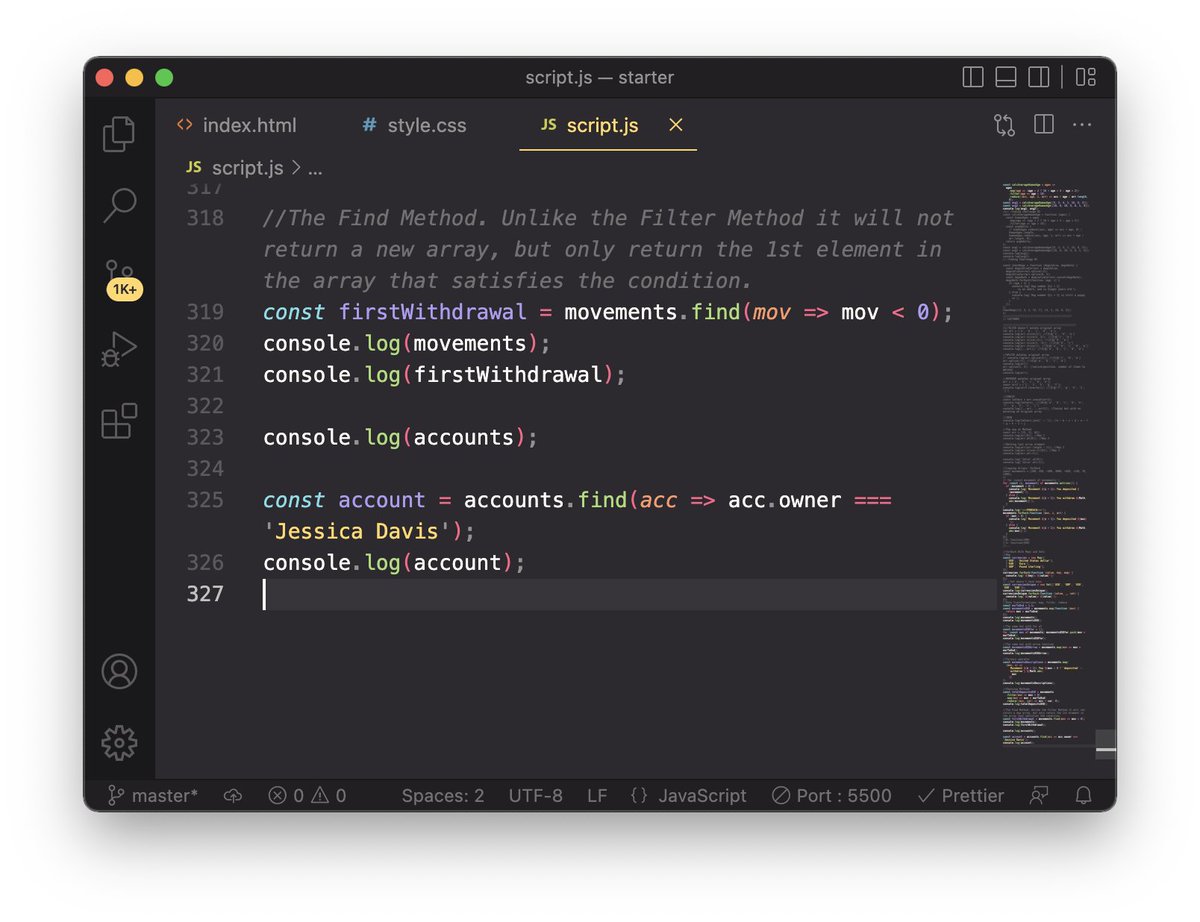Image resolution: width=1200 pixels, height=922 pixels.
Task: Open Source Control showing 1K+ changes
Action: (120, 272)
